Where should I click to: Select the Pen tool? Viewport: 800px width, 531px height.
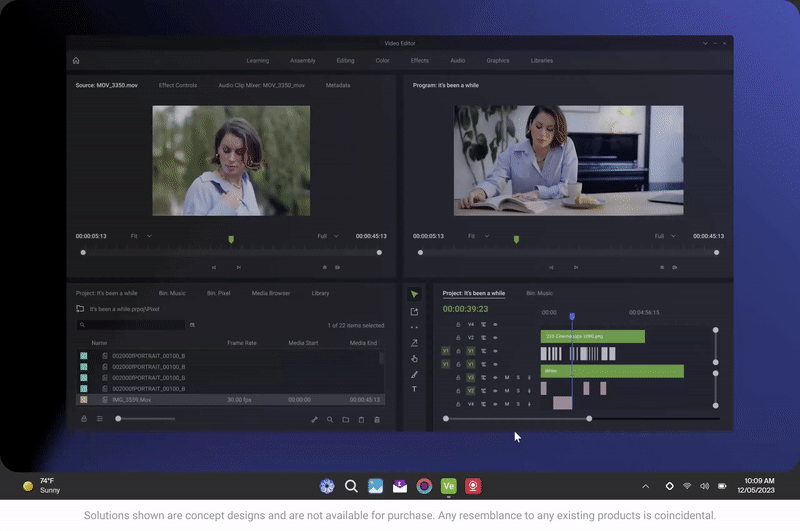click(x=414, y=374)
